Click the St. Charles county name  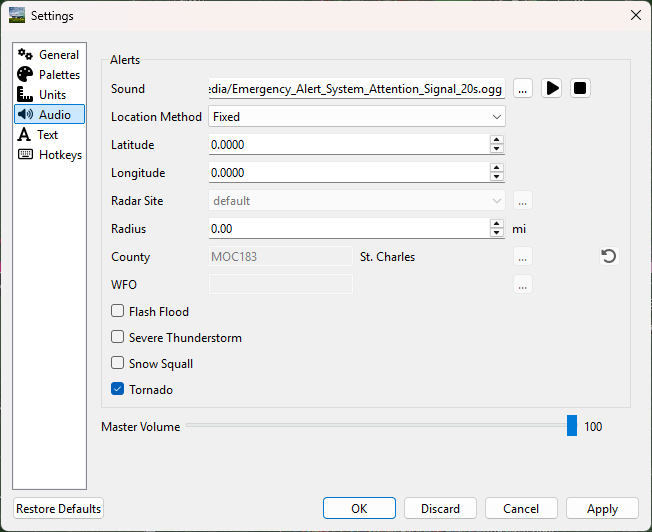[387, 257]
